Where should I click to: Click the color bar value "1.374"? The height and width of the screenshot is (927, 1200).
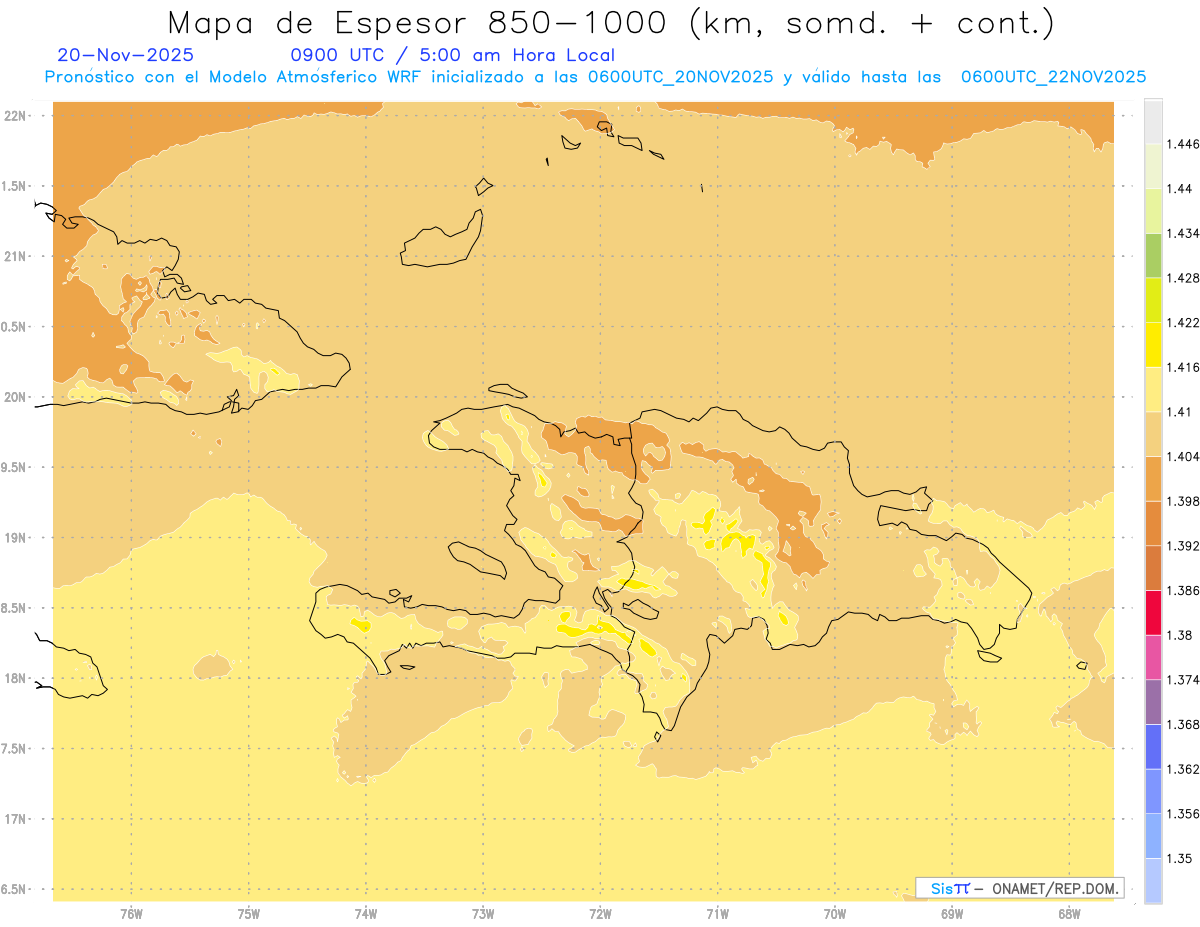click(x=1182, y=680)
